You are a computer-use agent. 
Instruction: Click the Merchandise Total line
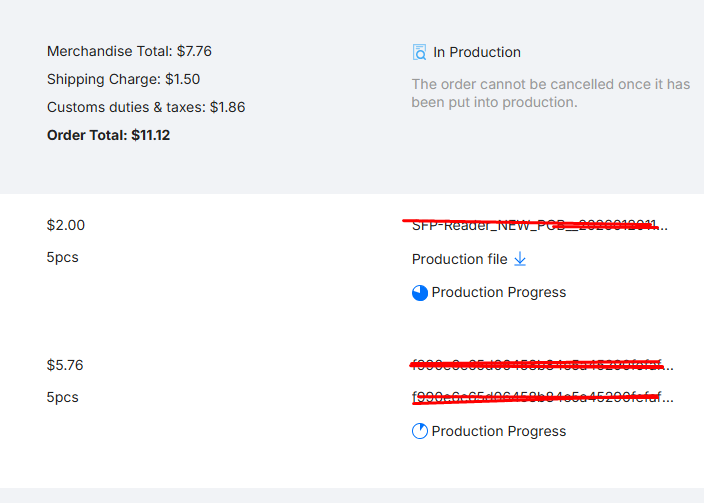coord(129,51)
